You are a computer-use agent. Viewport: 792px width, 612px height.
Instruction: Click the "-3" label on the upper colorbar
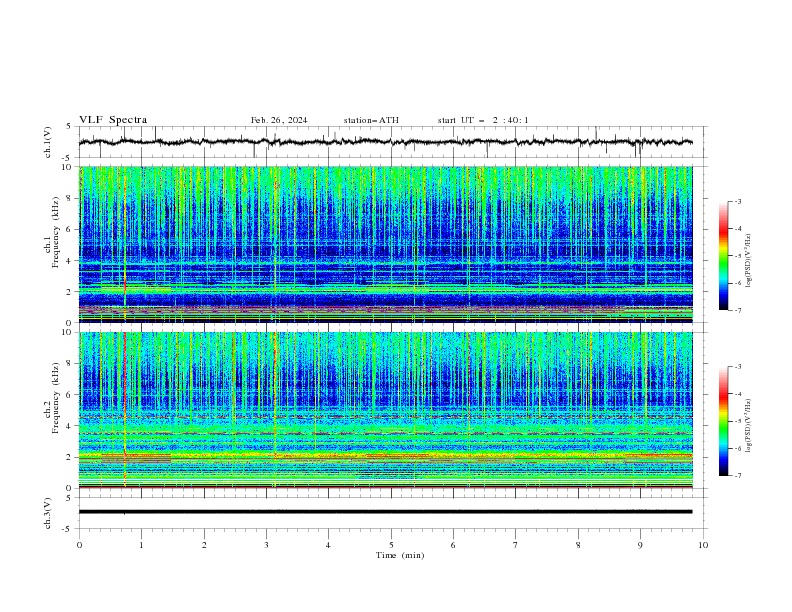[x=737, y=201]
